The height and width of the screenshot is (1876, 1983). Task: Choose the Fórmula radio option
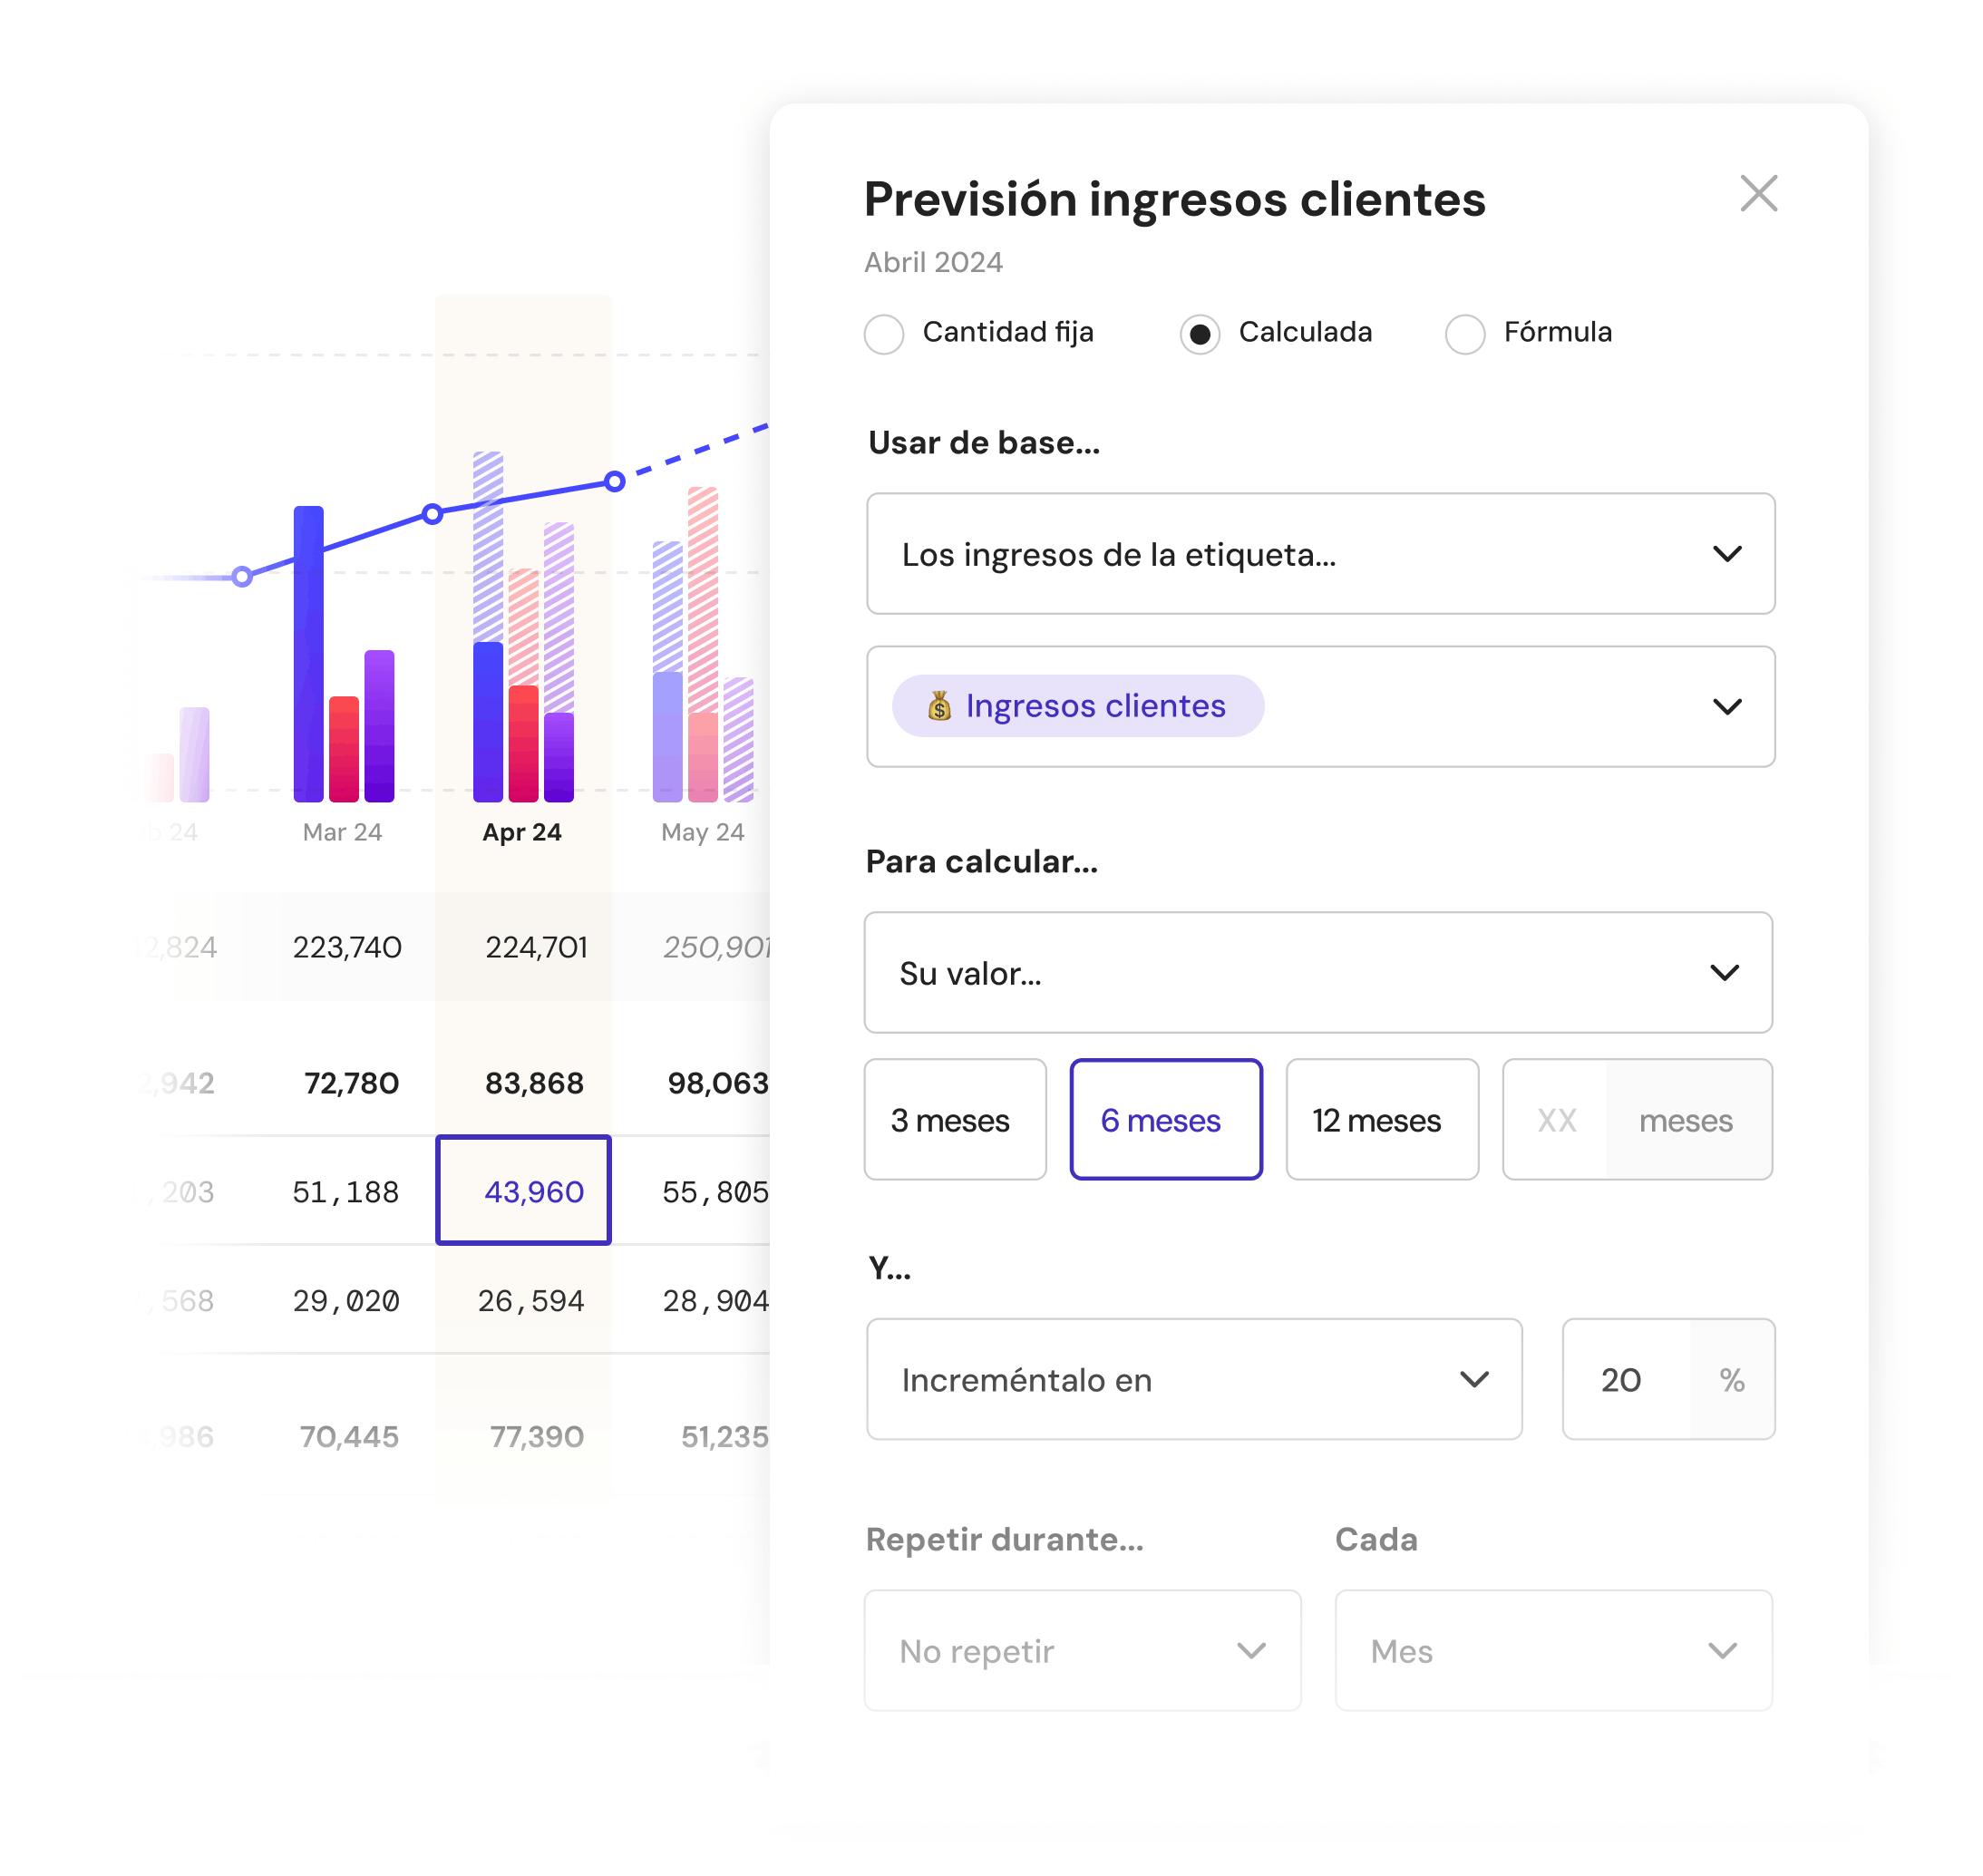point(1464,333)
